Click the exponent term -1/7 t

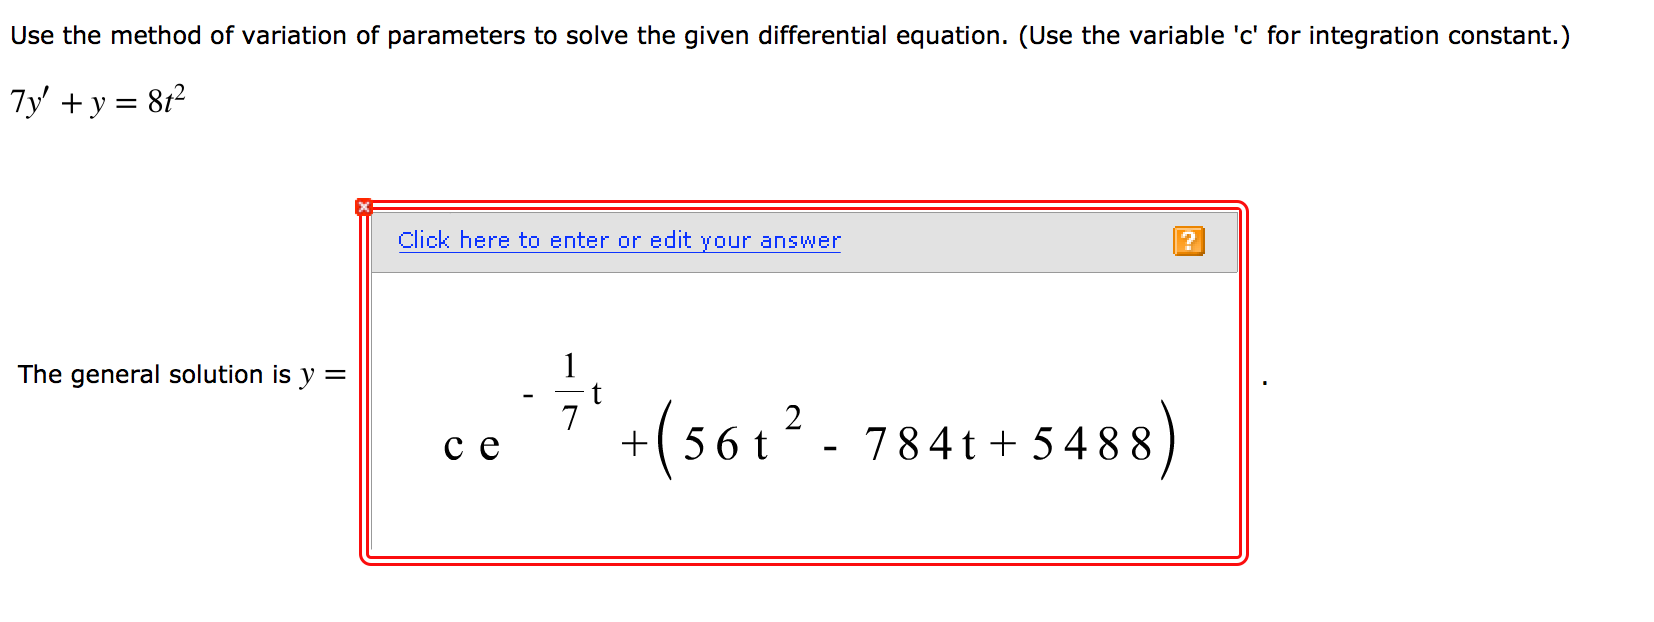pyautogui.click(x=565, y=390)
